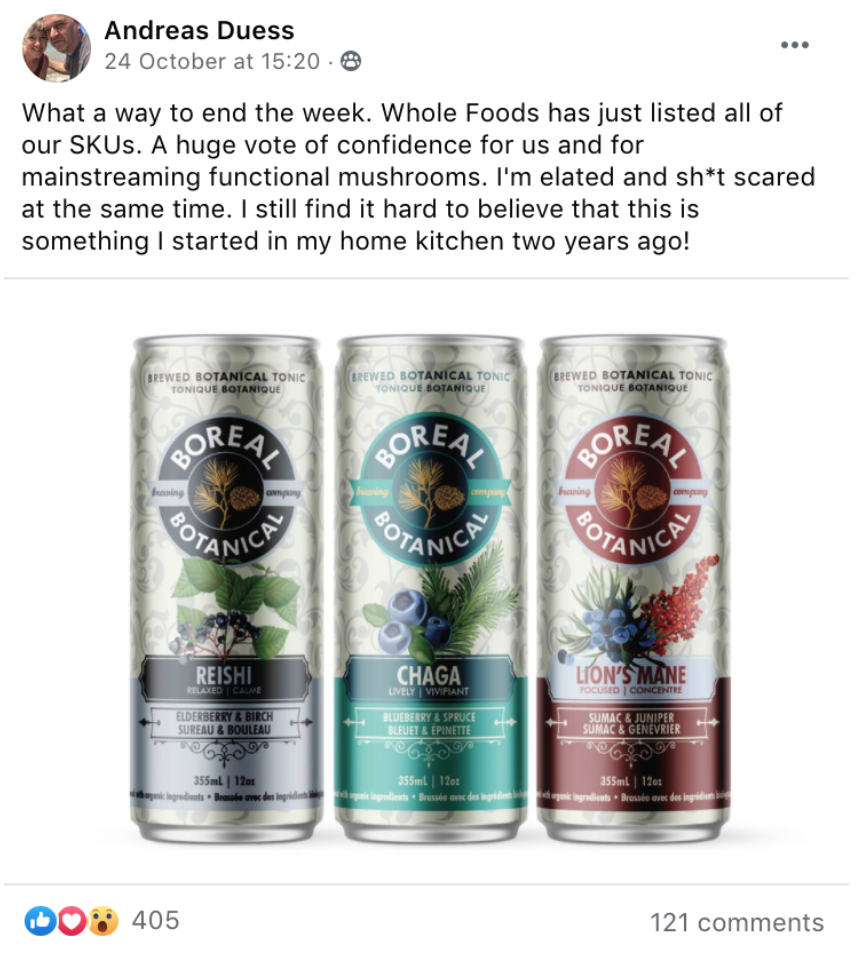Viewport: 864px width, 966px height.
Task: Click the Blueberry & Spruce flavor label
Action: (x=430, y=723)
